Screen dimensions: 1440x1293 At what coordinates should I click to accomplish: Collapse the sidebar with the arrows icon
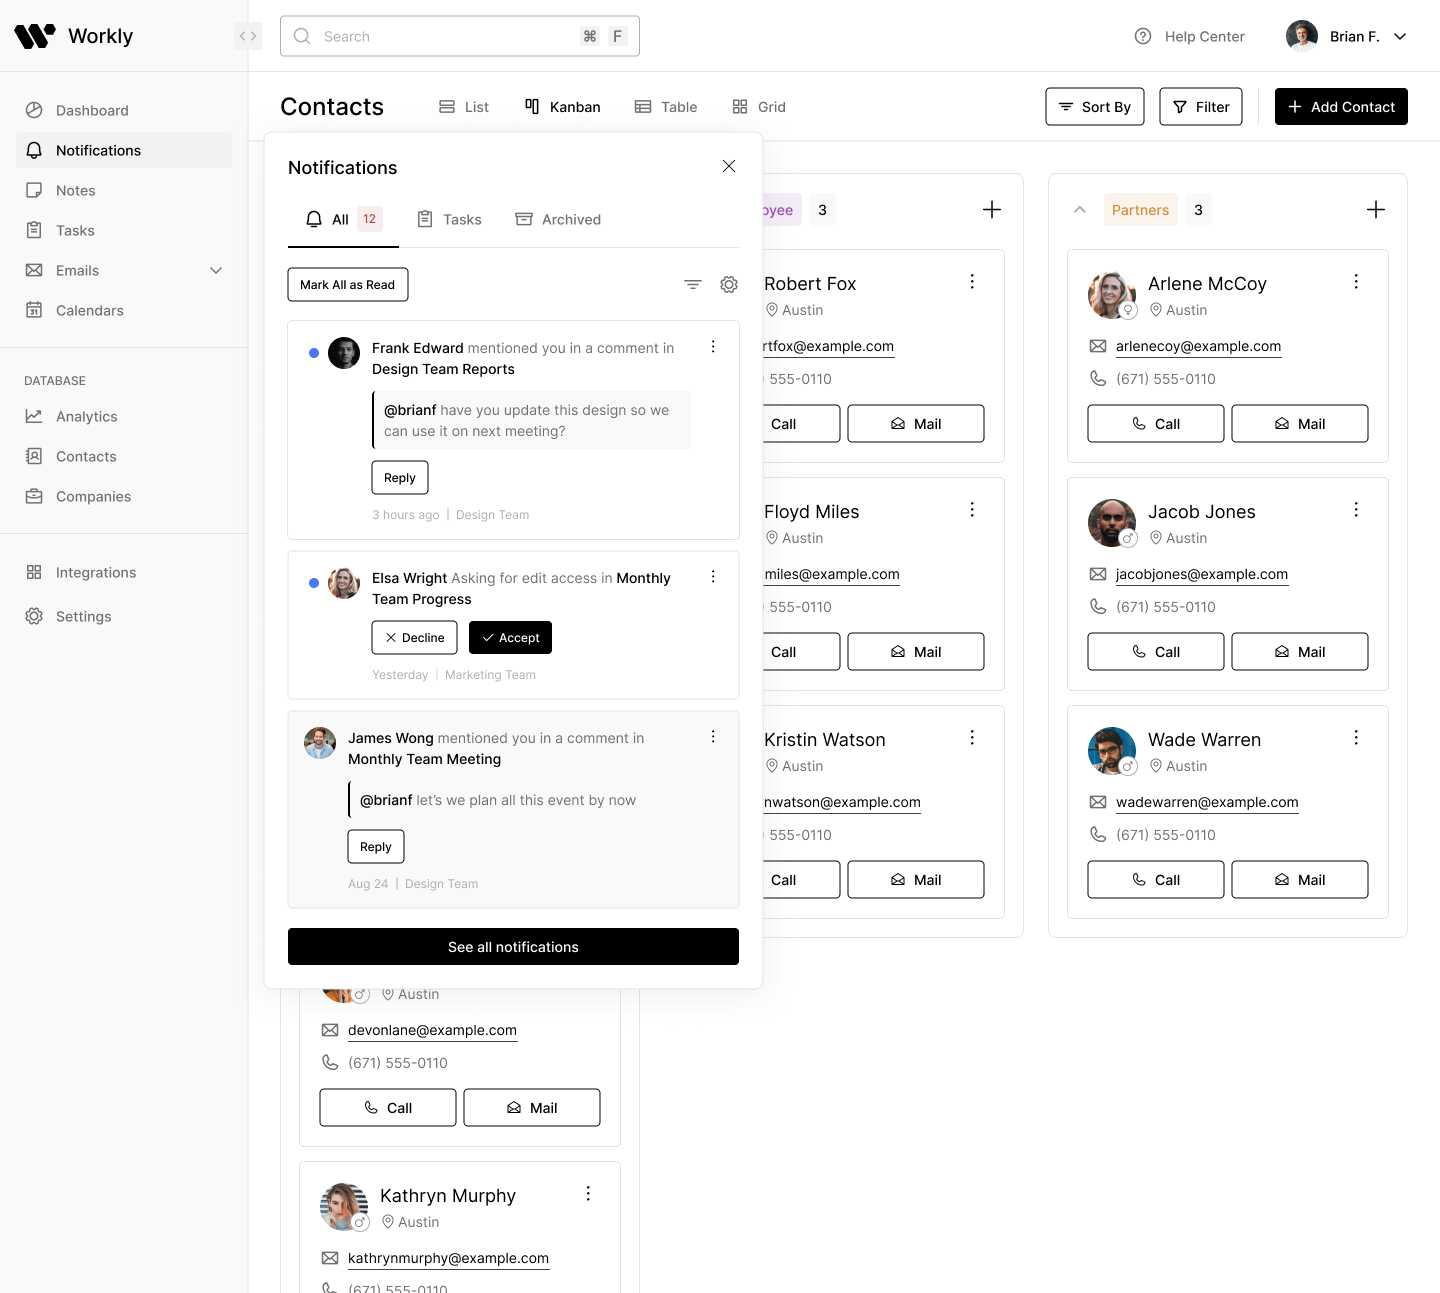click(248, 36)
